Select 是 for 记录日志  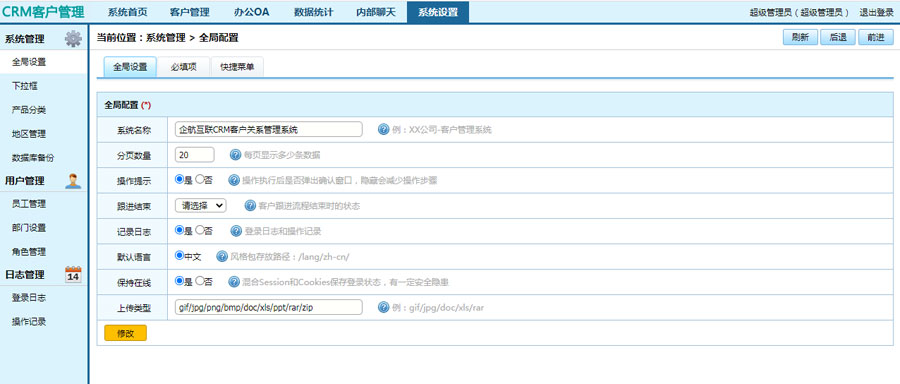pos(179,230)
